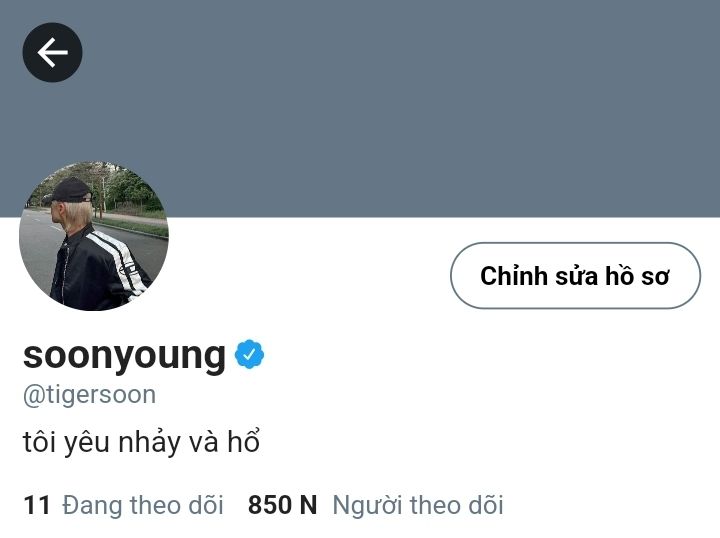Click the @tigersoon handle

pyautogui.click(x=90, y=395)
